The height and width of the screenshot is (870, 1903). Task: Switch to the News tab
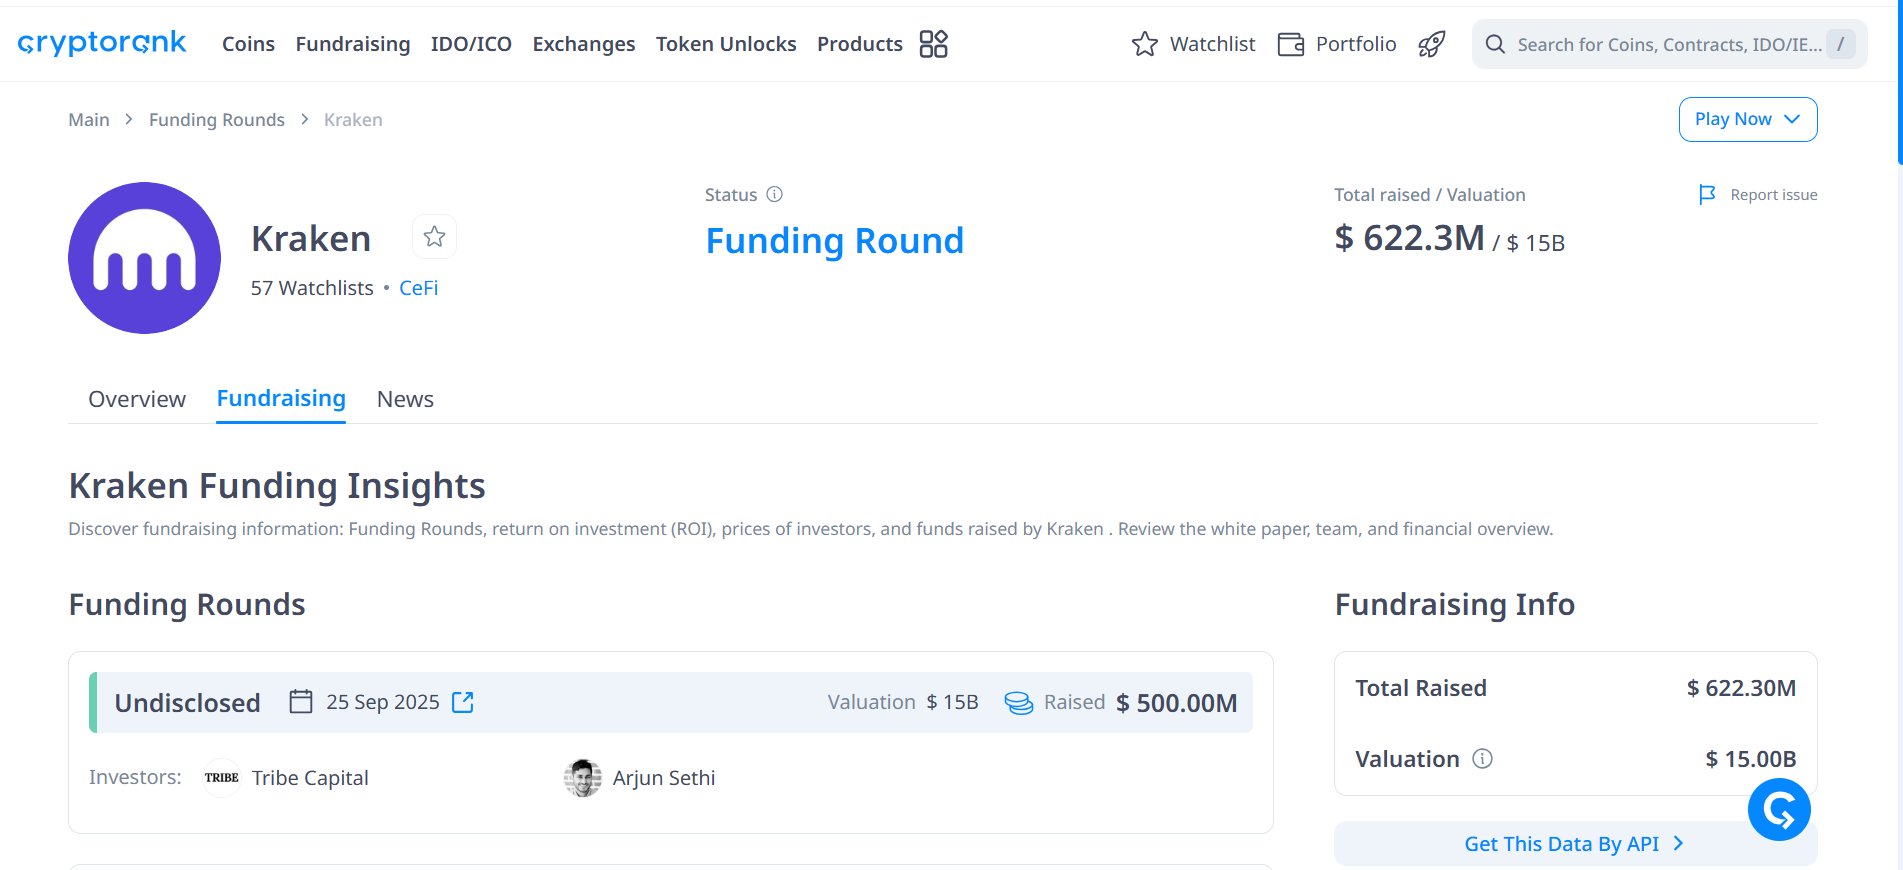(x=405, y=399)
